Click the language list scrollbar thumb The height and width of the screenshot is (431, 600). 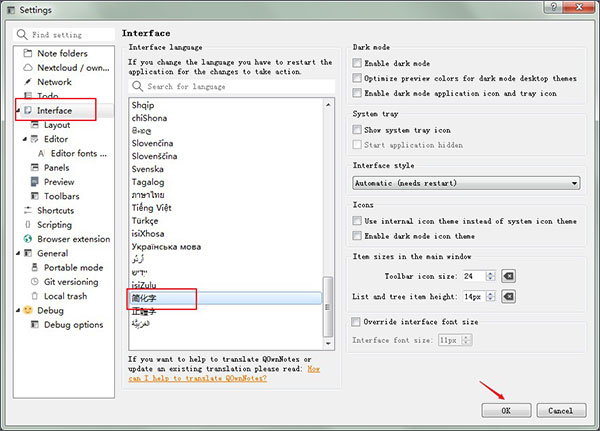[x=328, y=307]
